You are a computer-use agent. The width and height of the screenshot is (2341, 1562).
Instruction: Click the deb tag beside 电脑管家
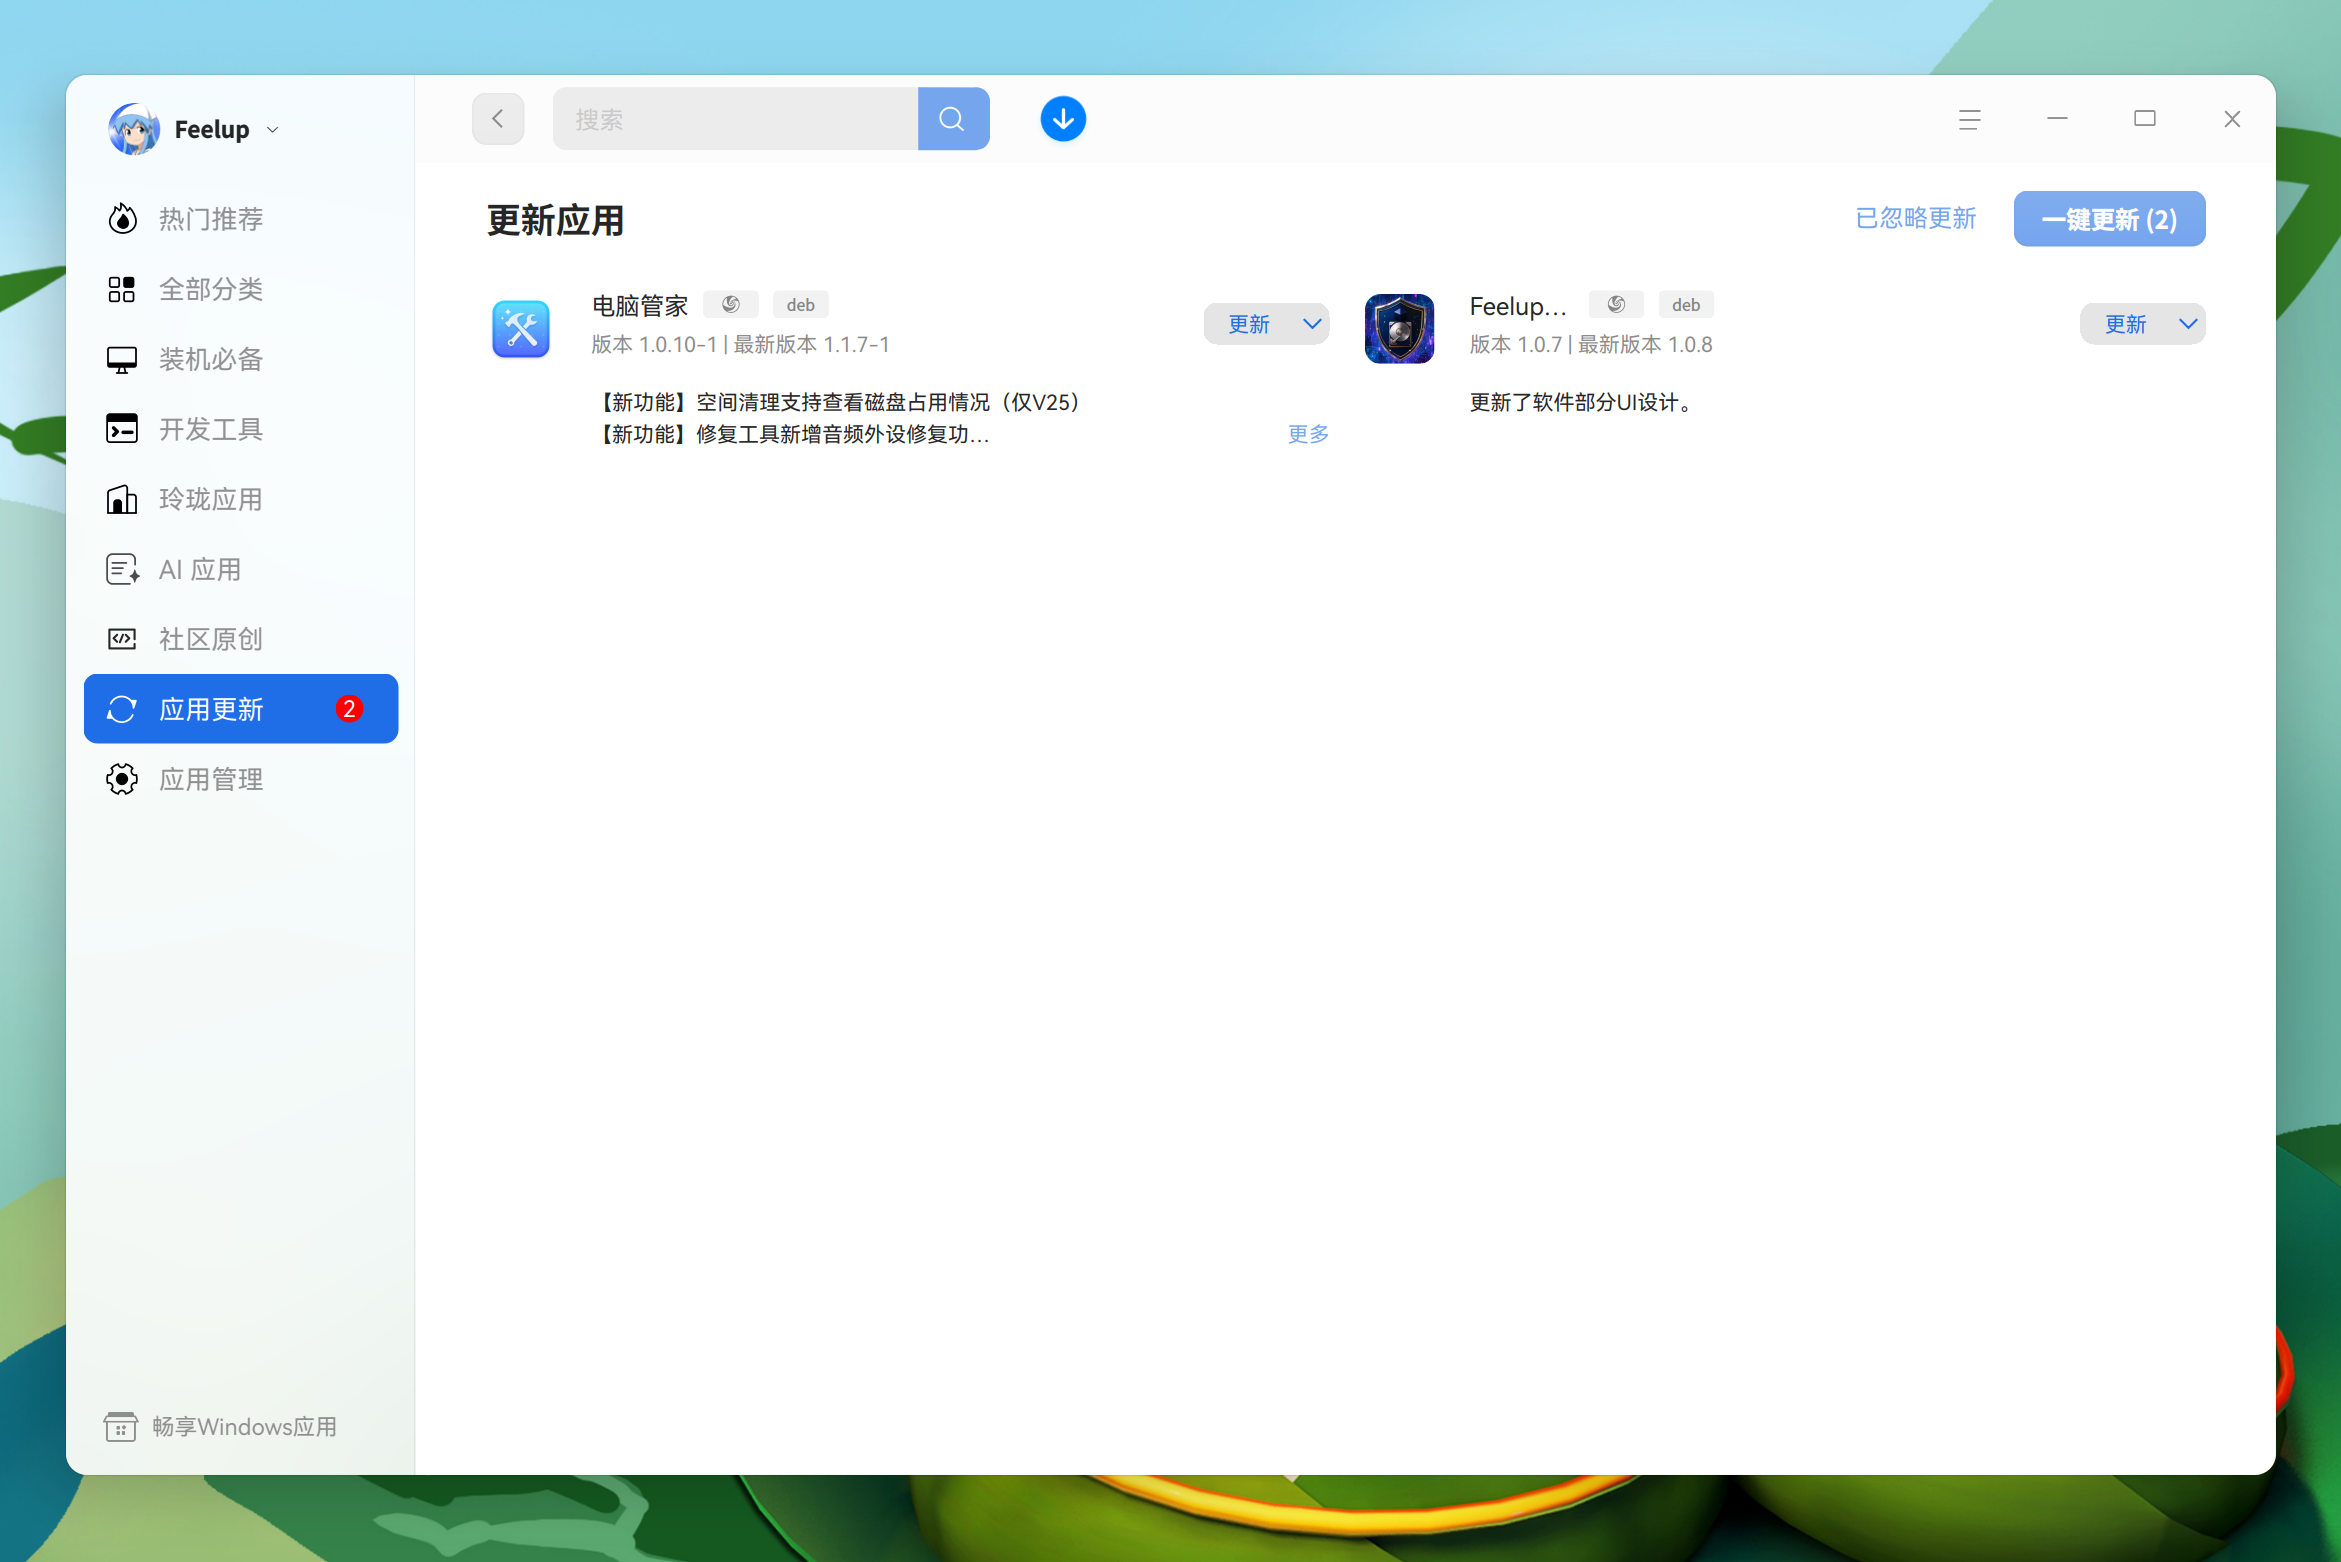click(x=800, y=305)
